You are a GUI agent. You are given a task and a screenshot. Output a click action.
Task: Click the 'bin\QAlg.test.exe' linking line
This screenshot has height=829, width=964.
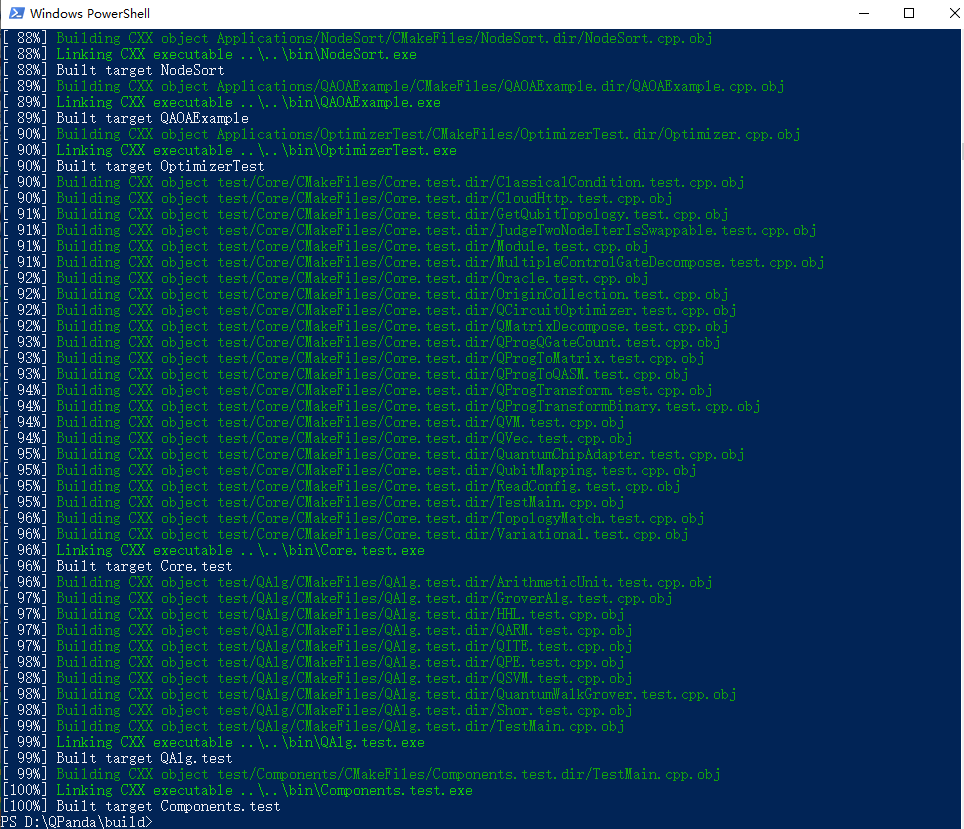(213, 742)
